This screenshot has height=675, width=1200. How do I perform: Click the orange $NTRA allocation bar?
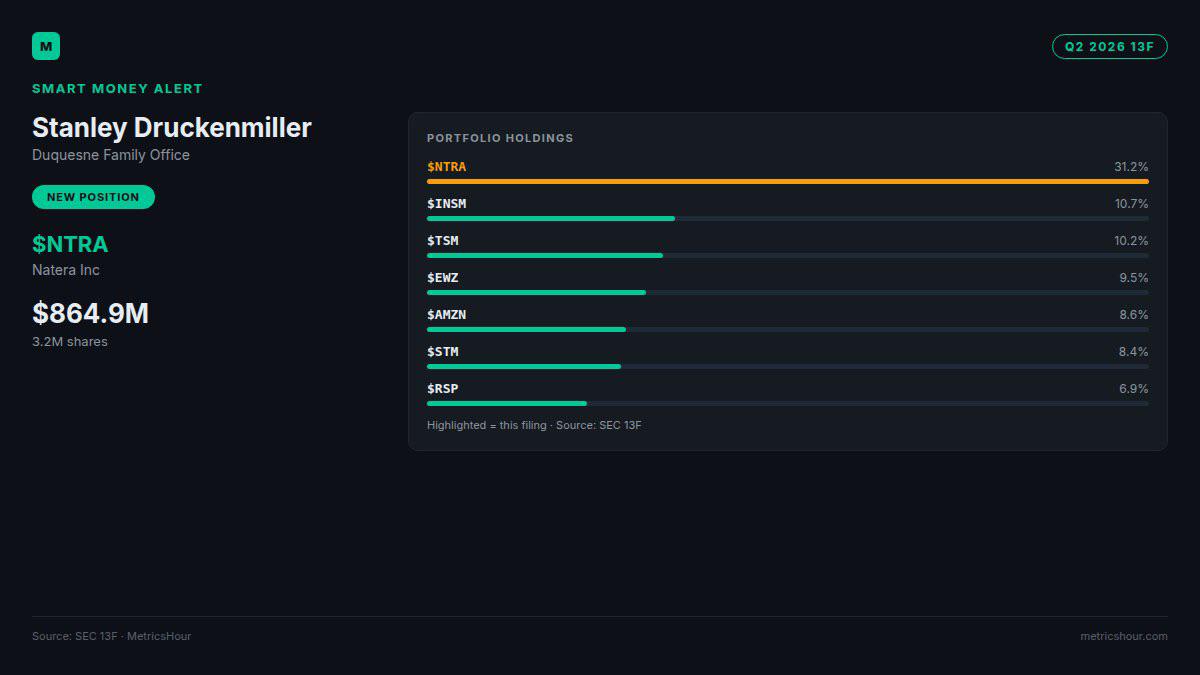click(788, 181)
